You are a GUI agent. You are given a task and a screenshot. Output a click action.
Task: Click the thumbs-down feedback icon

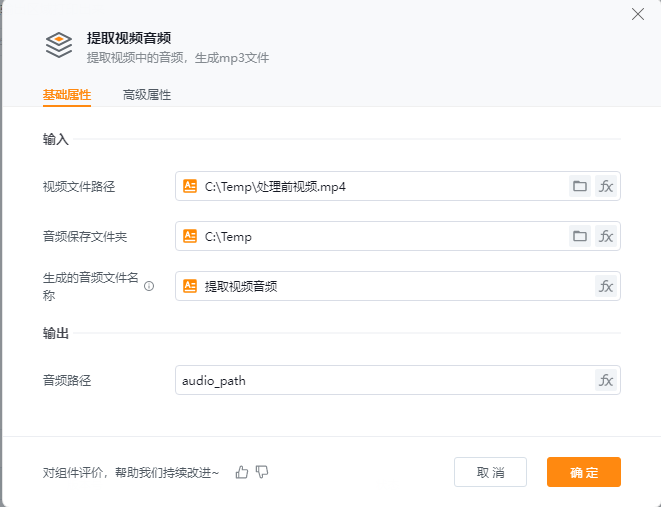coord(262,472)
